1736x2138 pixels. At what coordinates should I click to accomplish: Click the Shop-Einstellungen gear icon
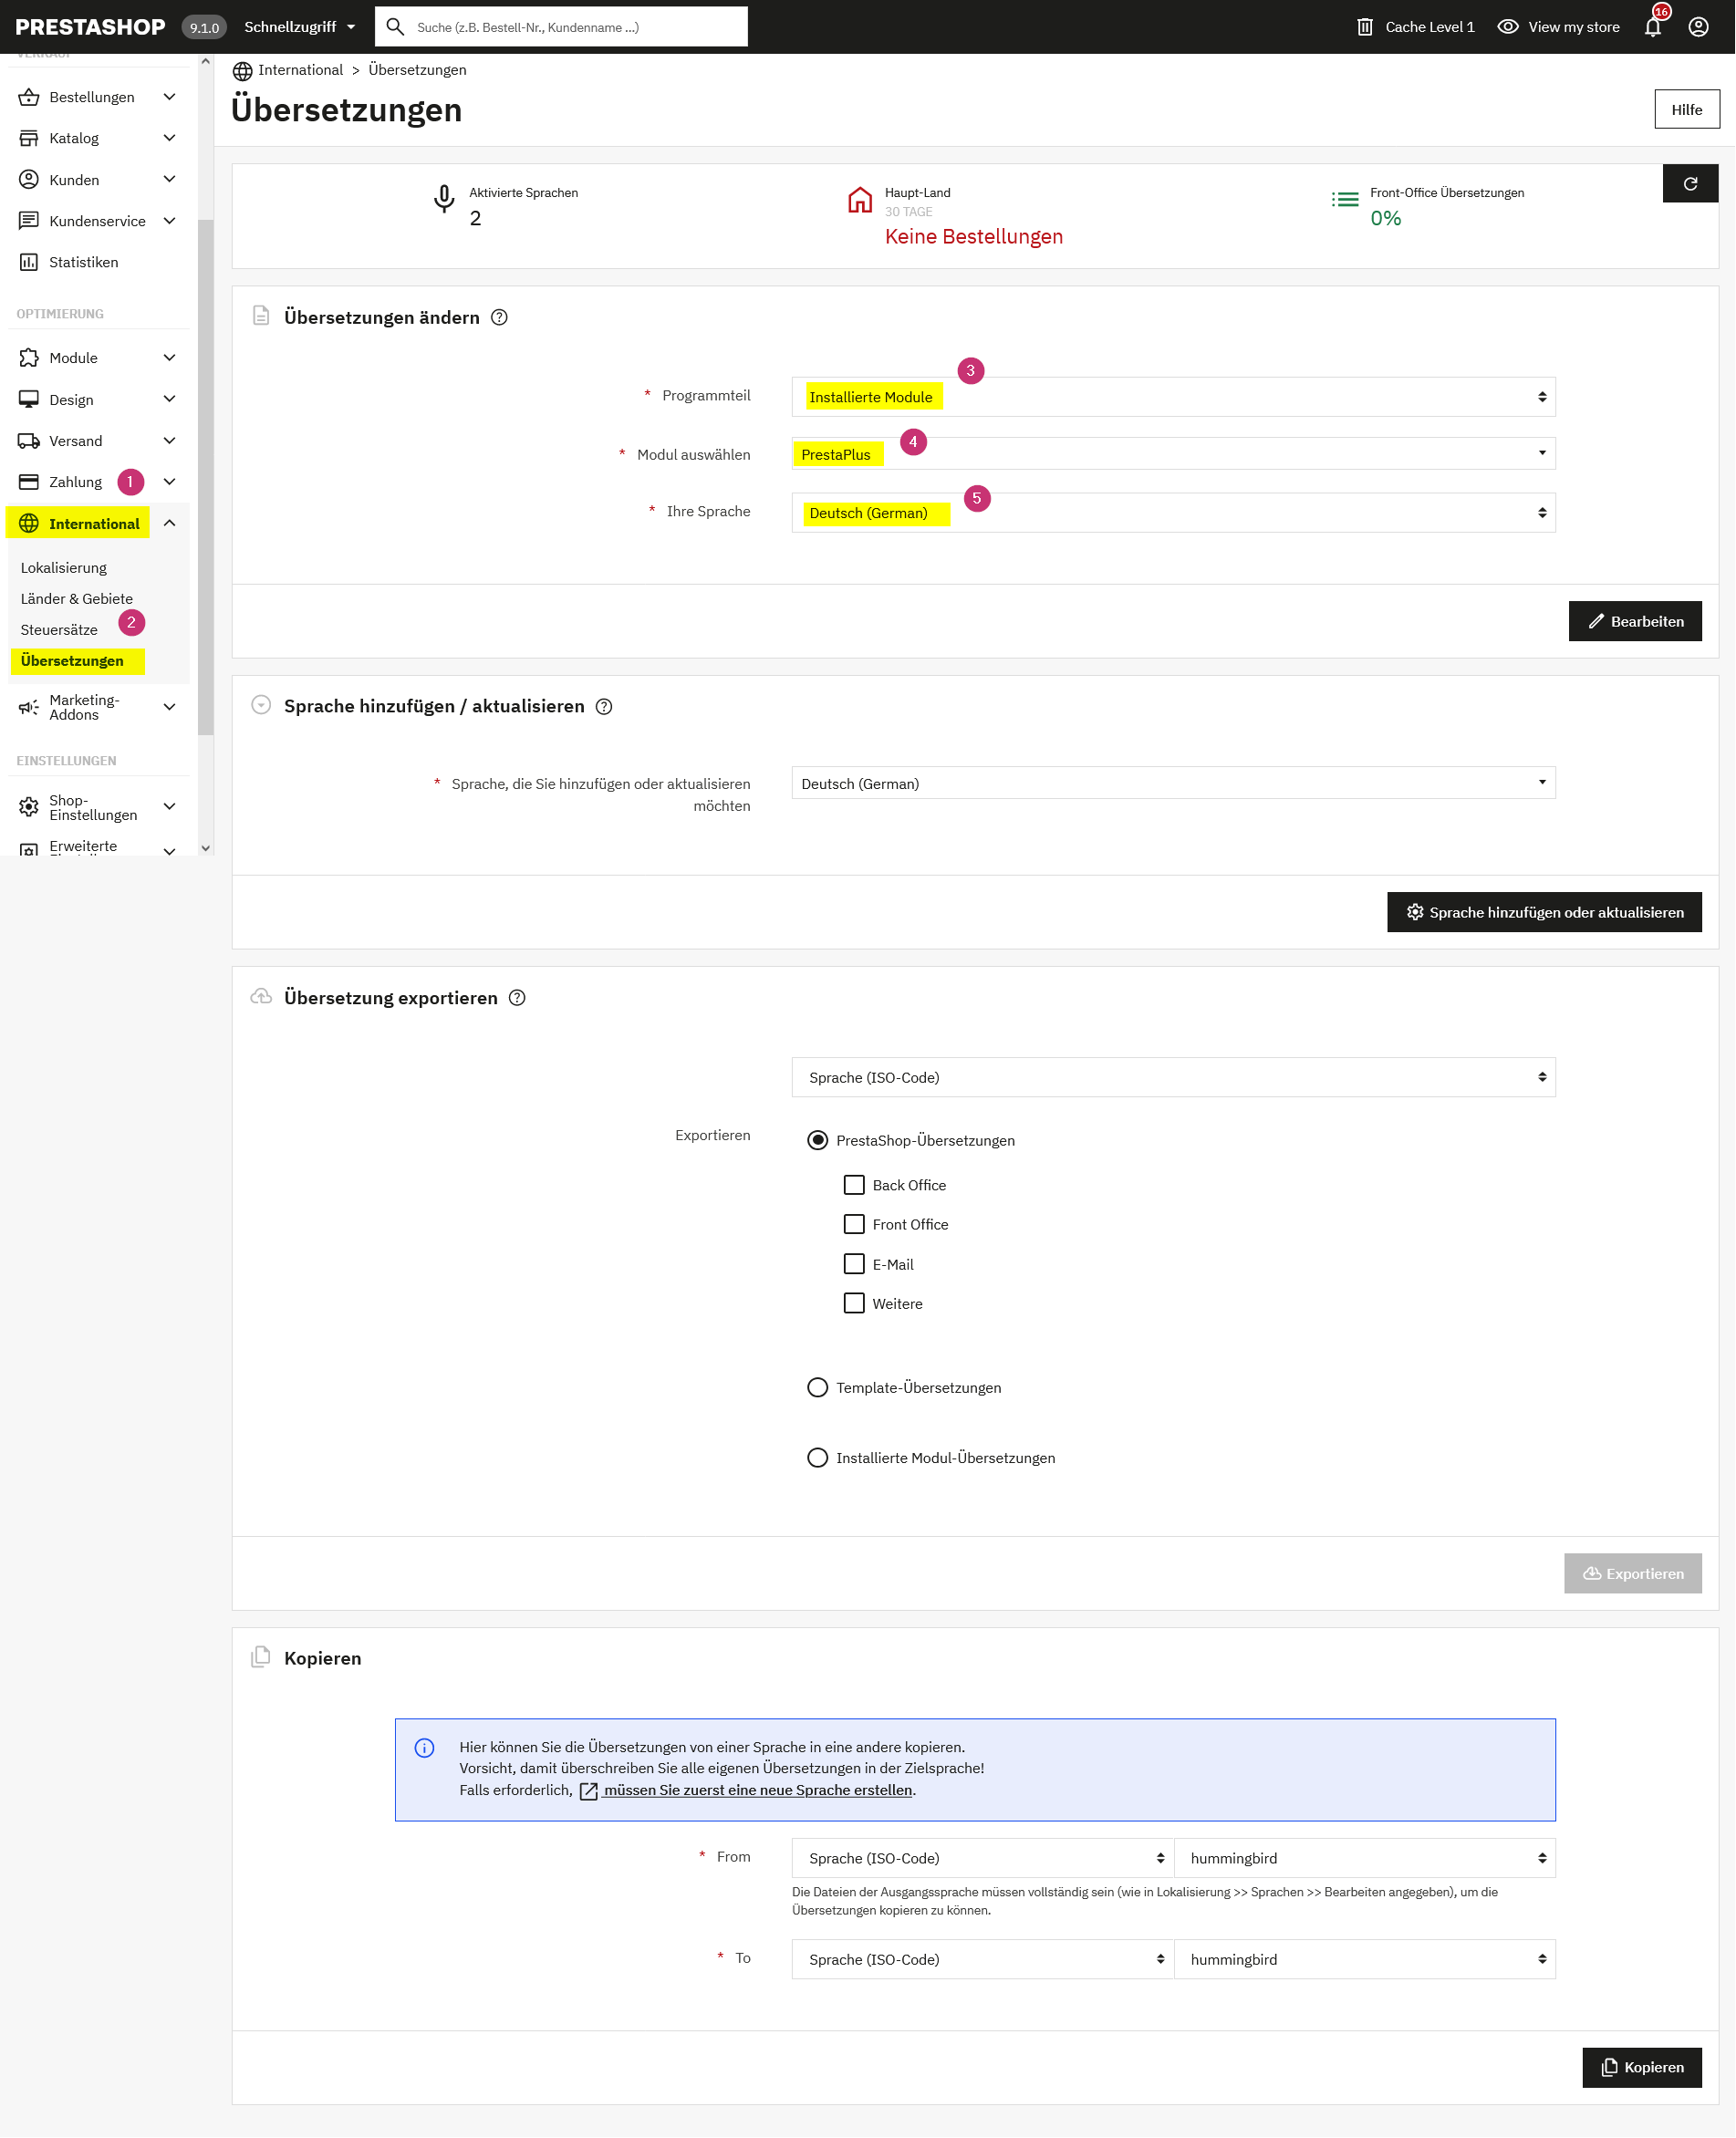pos(29,807)
